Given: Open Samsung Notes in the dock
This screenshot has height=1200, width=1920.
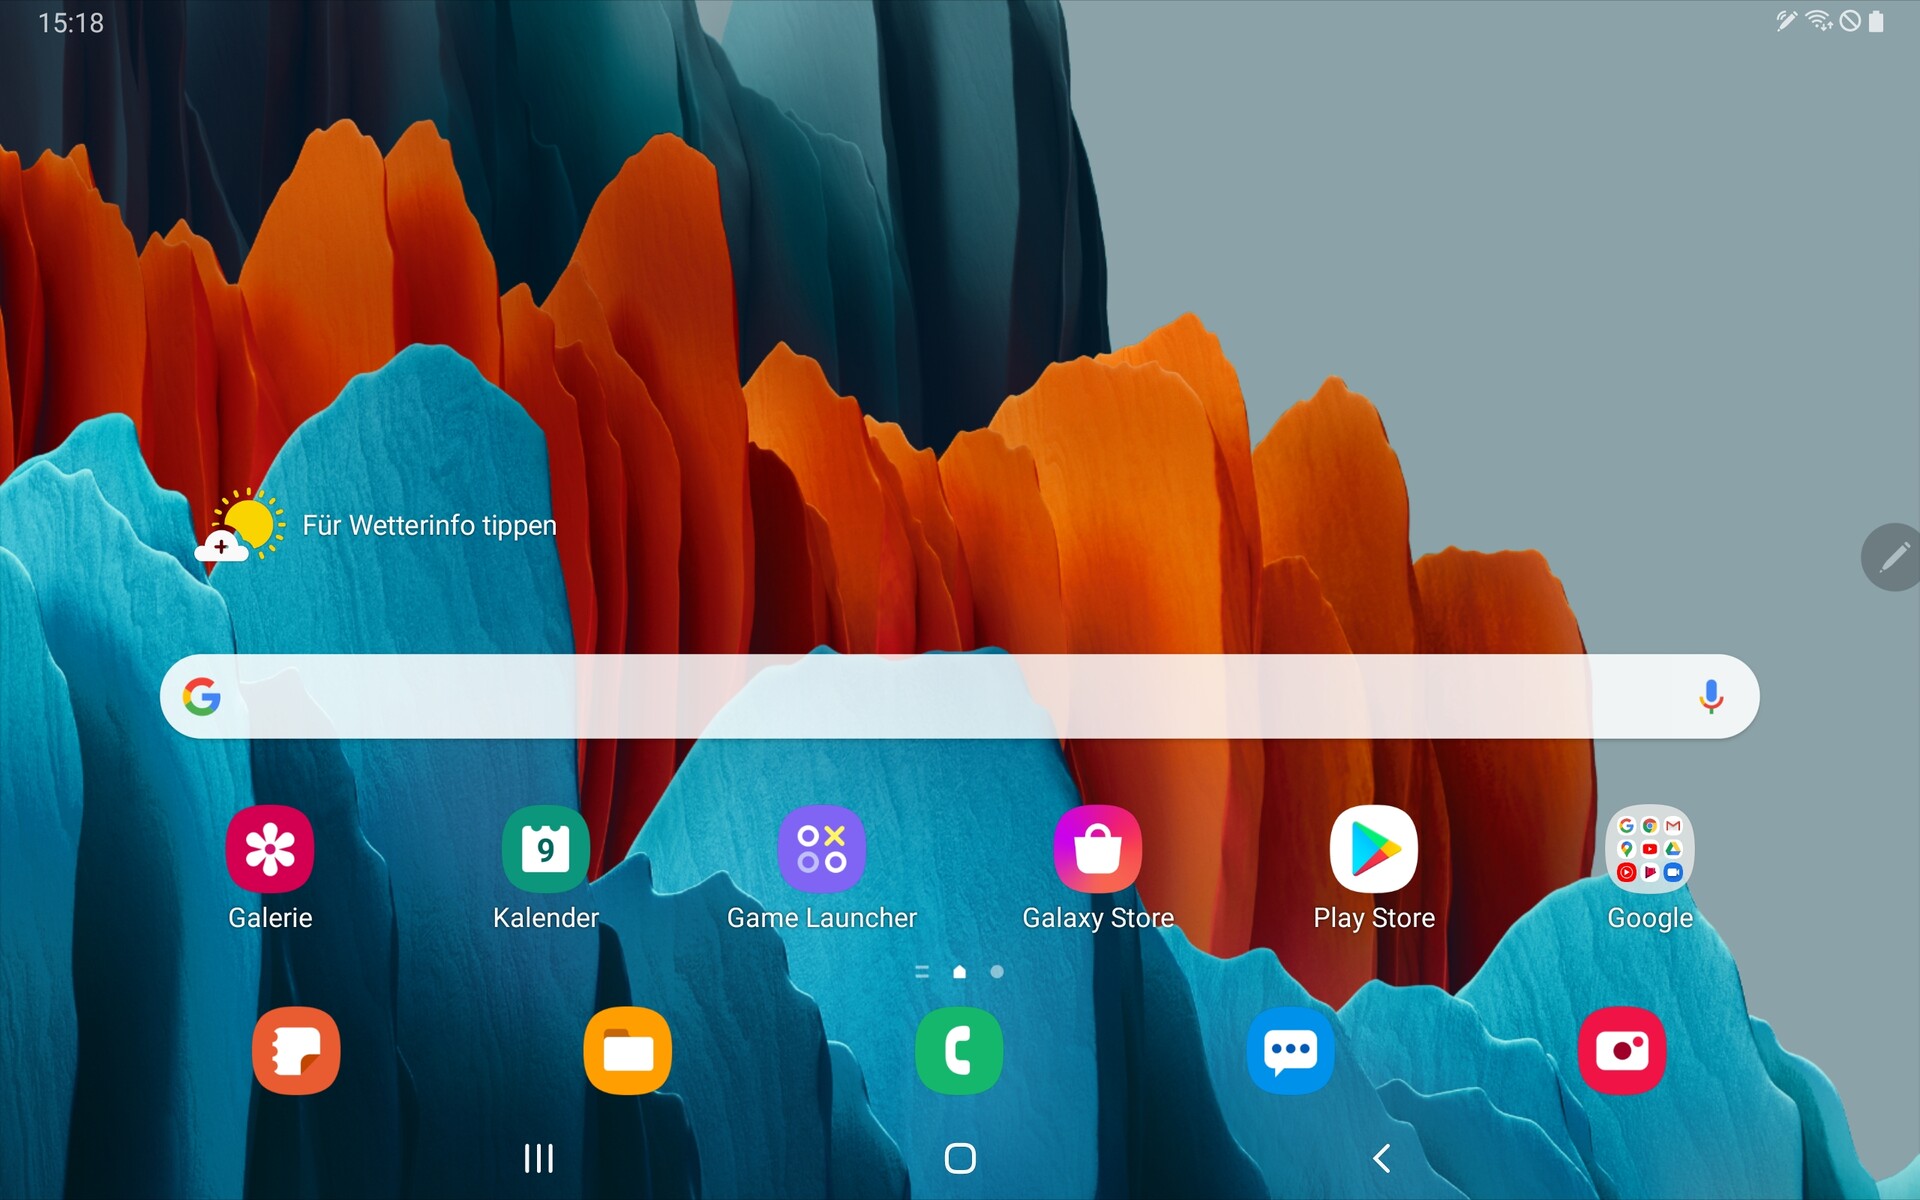Looking at the screenshot, I should (x=296, y=1050).
